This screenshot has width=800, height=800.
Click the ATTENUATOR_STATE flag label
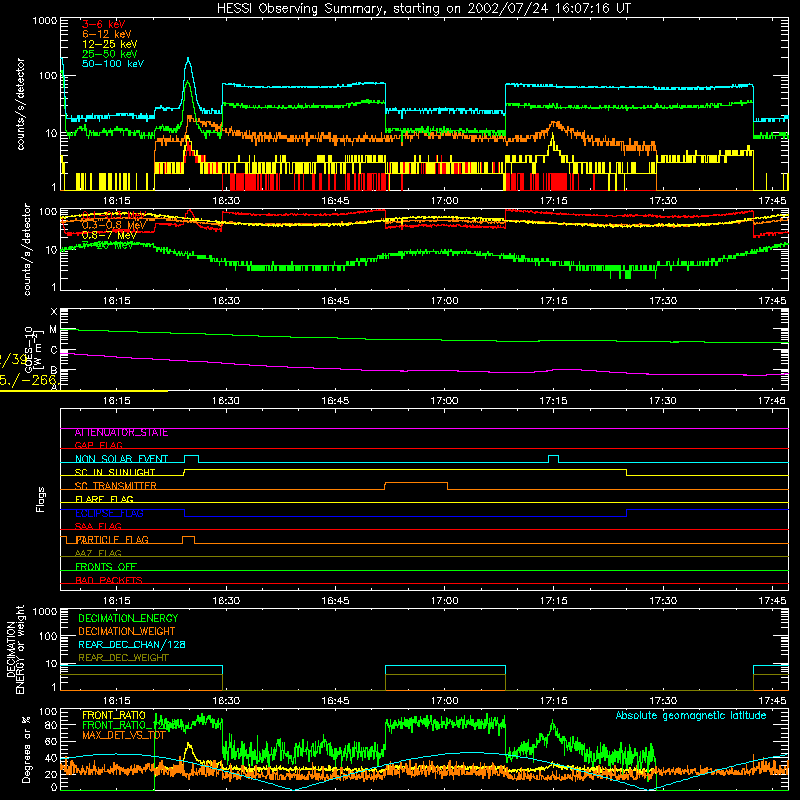121,433
